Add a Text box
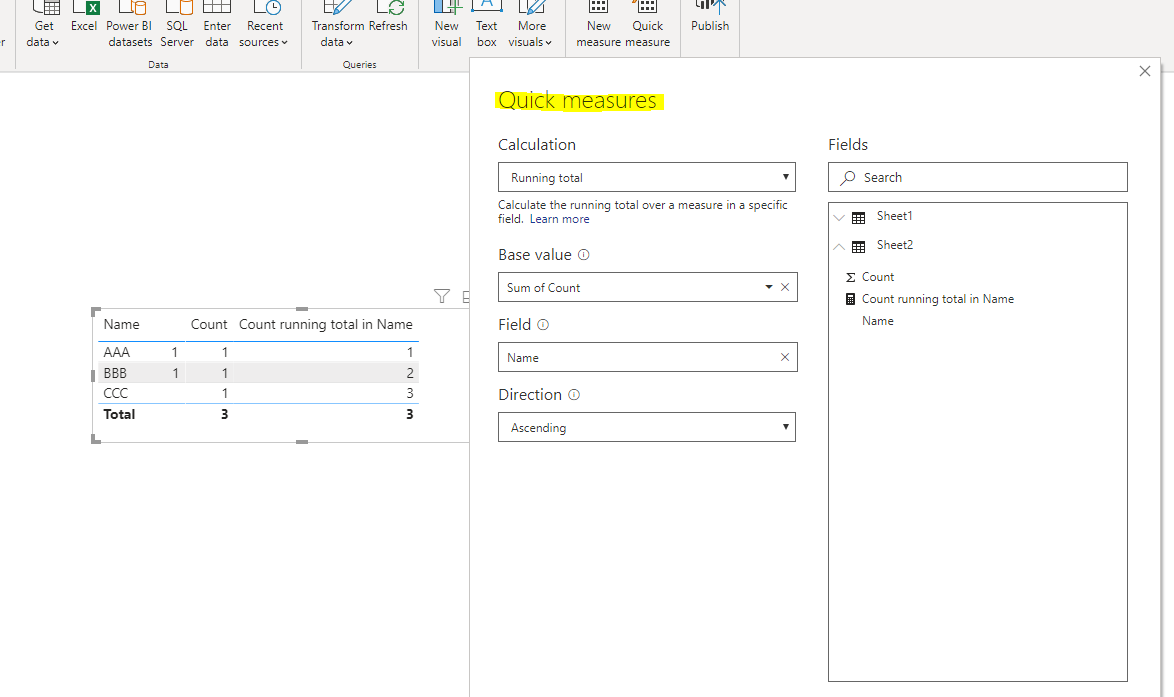 tap(487, 25)
